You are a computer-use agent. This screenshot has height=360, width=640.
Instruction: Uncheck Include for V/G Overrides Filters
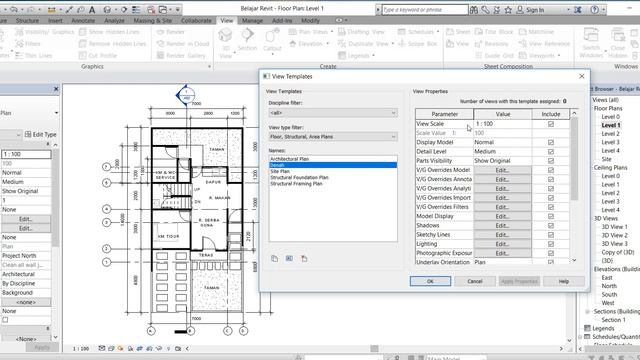[551, 207]
